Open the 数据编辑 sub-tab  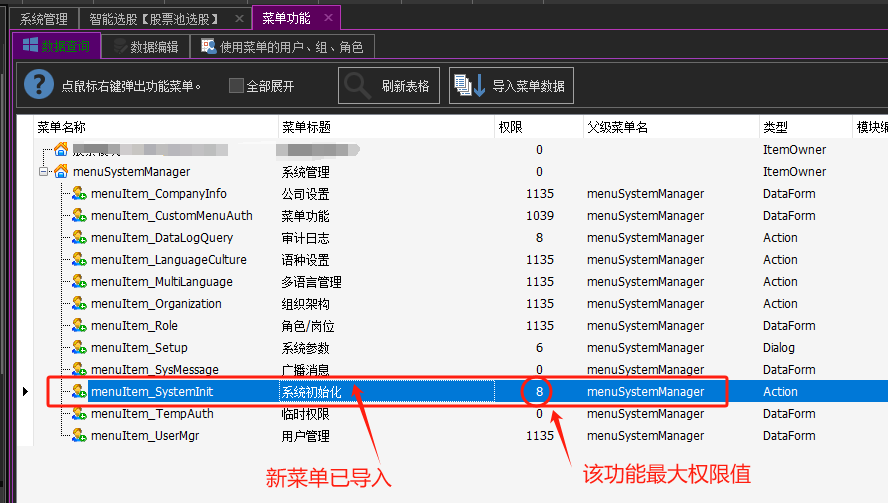pos(146,46)
